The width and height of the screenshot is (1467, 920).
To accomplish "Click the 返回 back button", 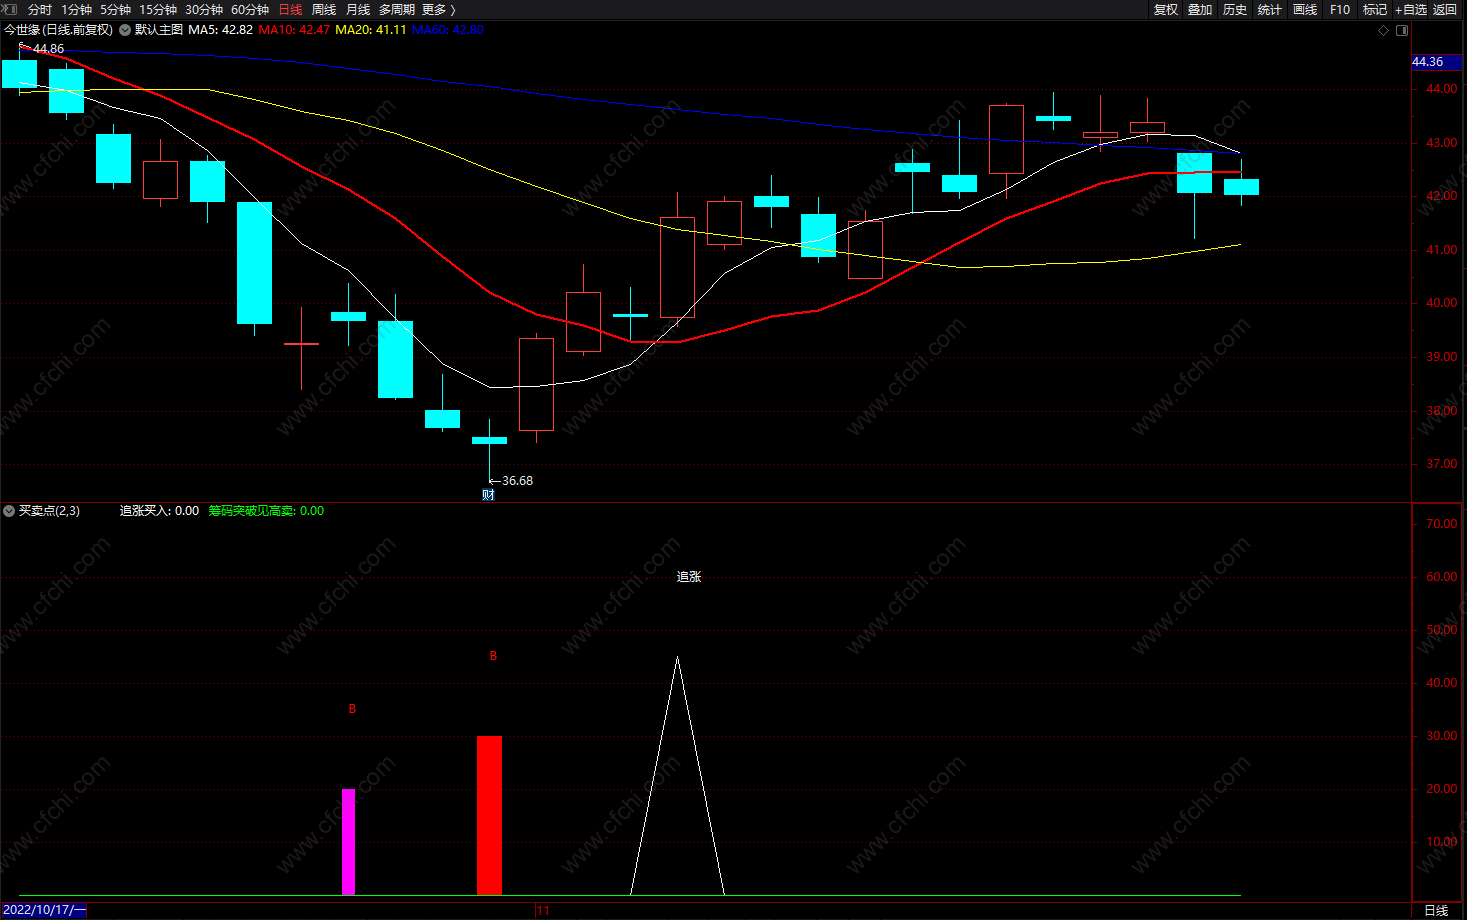I will [1445, 9].
